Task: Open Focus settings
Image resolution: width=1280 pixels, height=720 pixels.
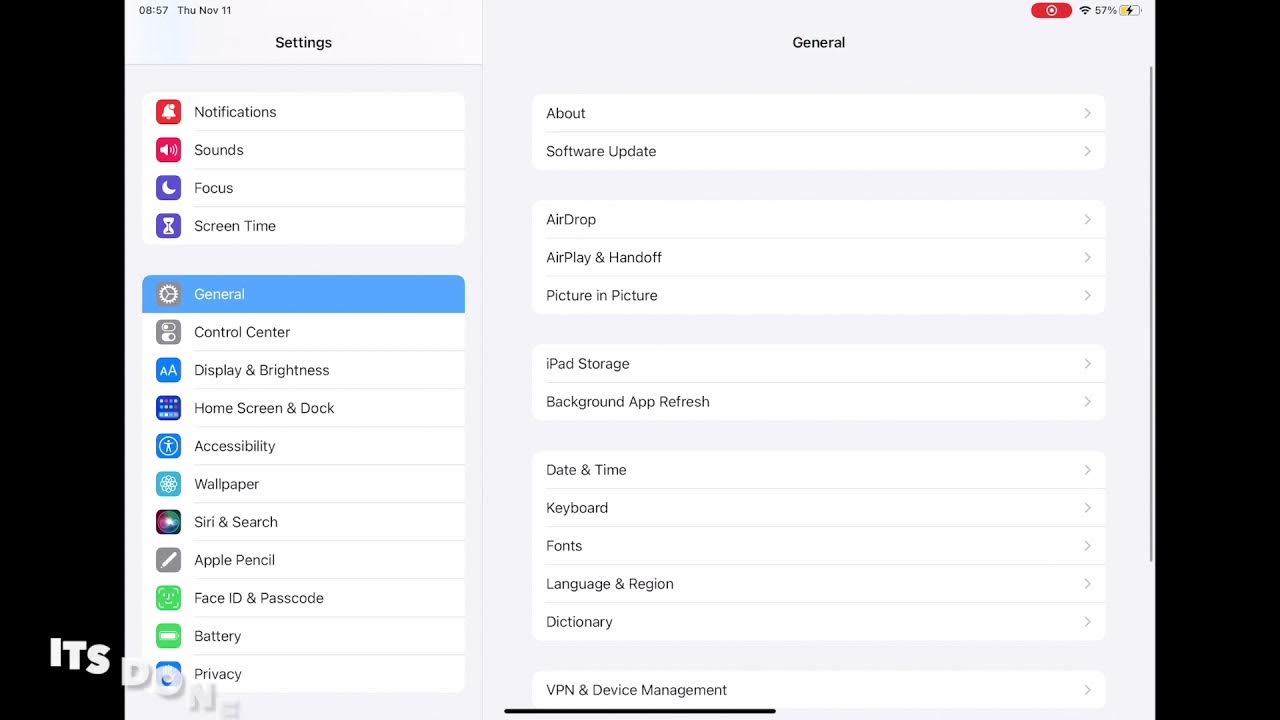Action: tap(303, 188)
